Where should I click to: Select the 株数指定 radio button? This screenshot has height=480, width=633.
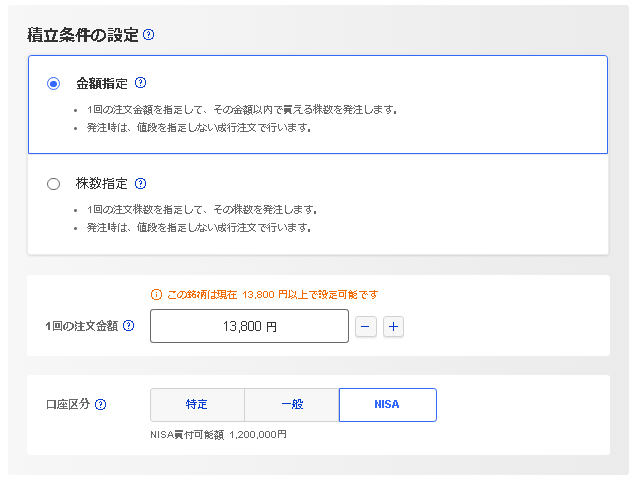coord(54,184)
